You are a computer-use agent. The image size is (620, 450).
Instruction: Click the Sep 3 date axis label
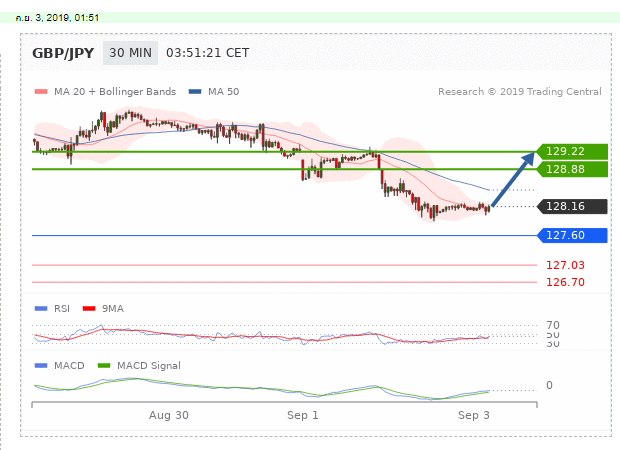pyautogui.click(x=474, y=415)
